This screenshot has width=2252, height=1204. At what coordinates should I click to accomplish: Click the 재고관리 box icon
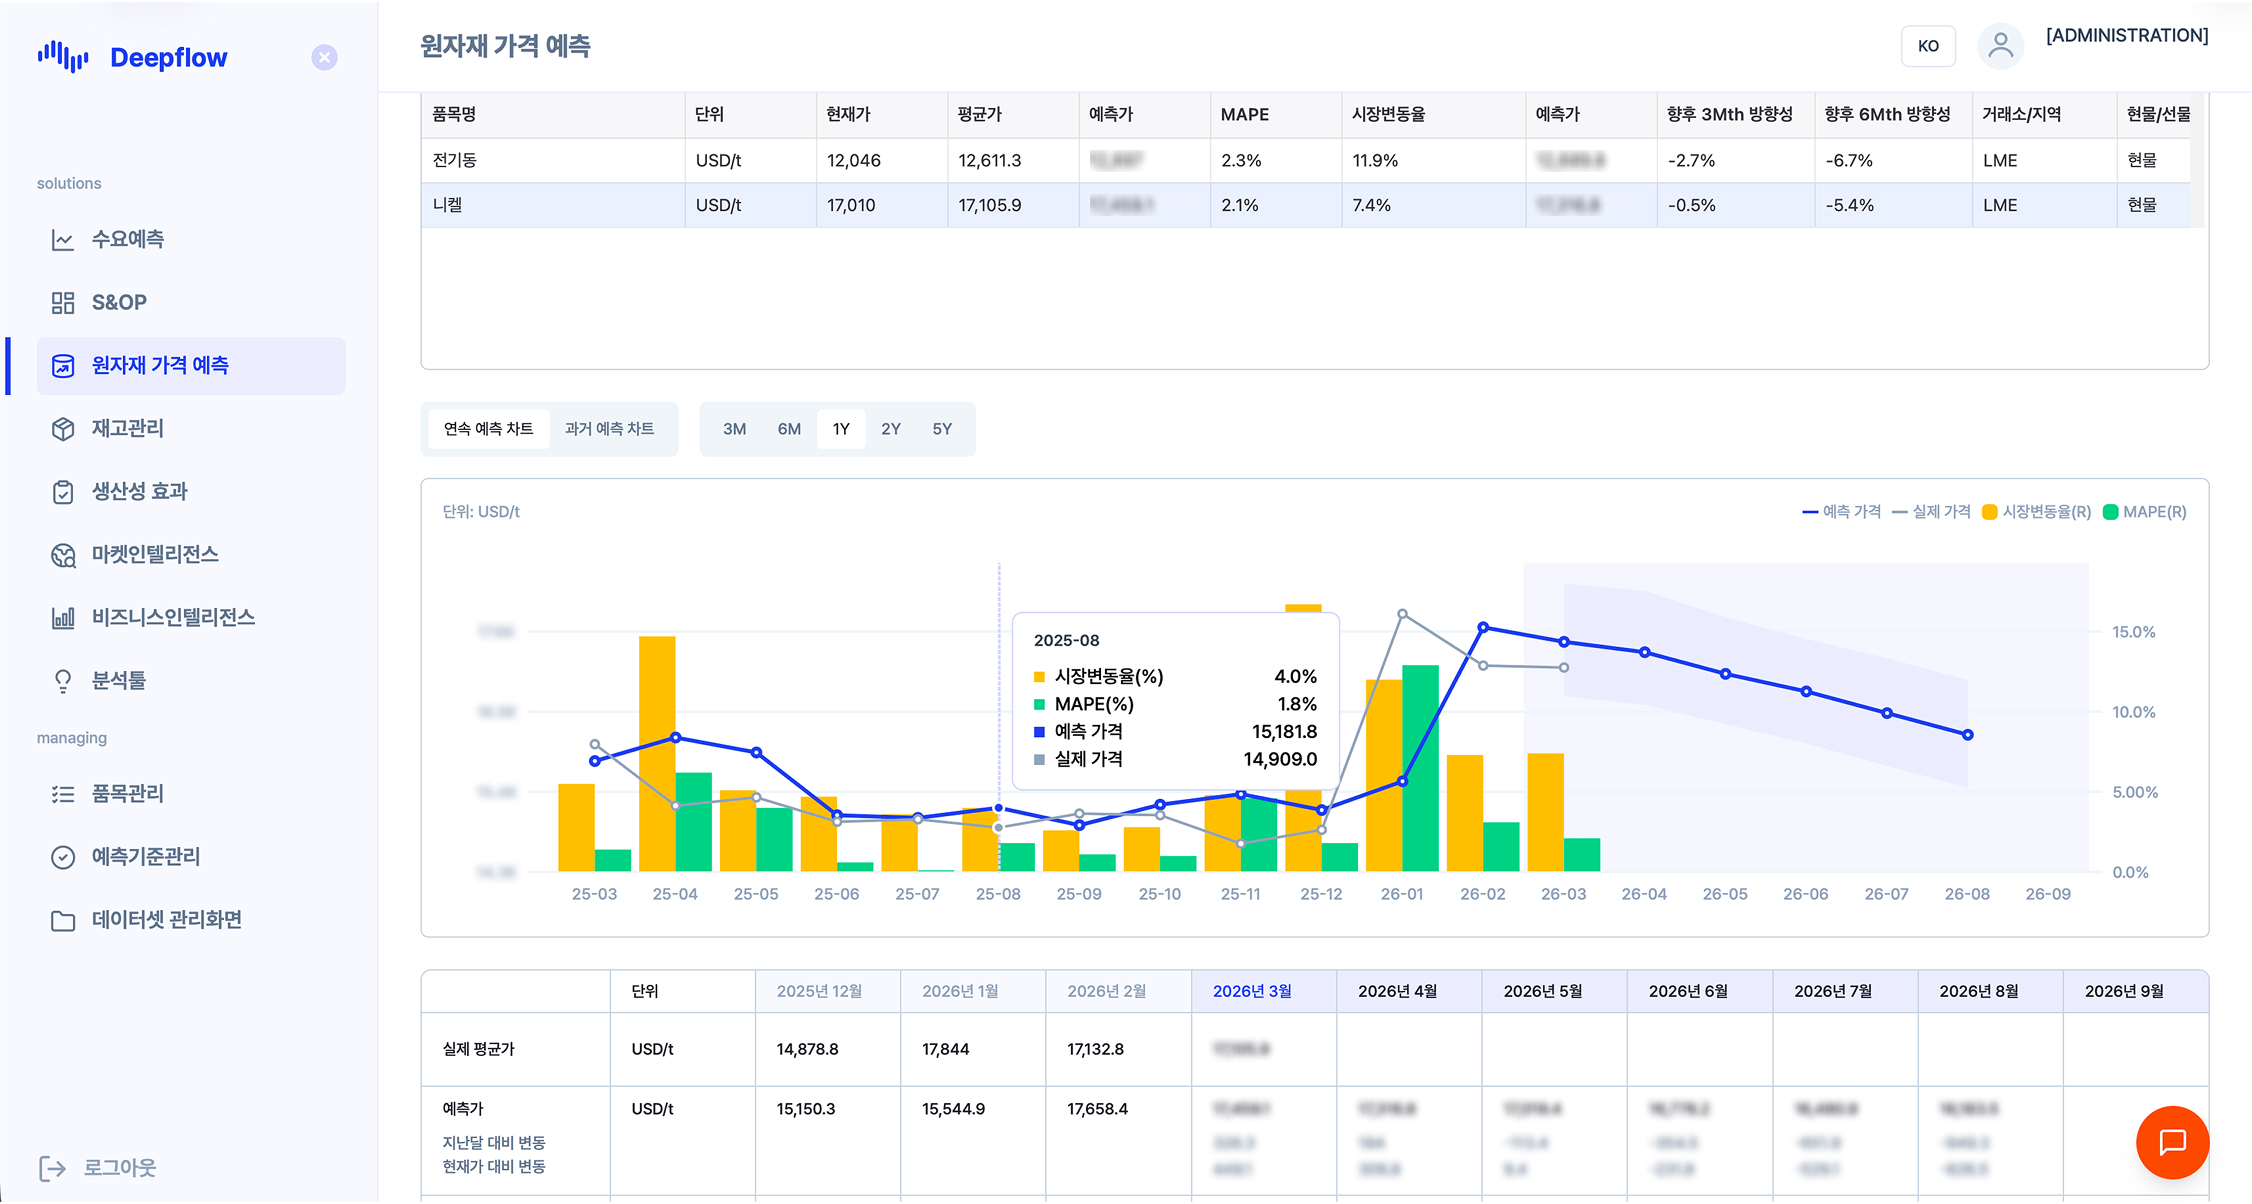(x=63, y=429)
